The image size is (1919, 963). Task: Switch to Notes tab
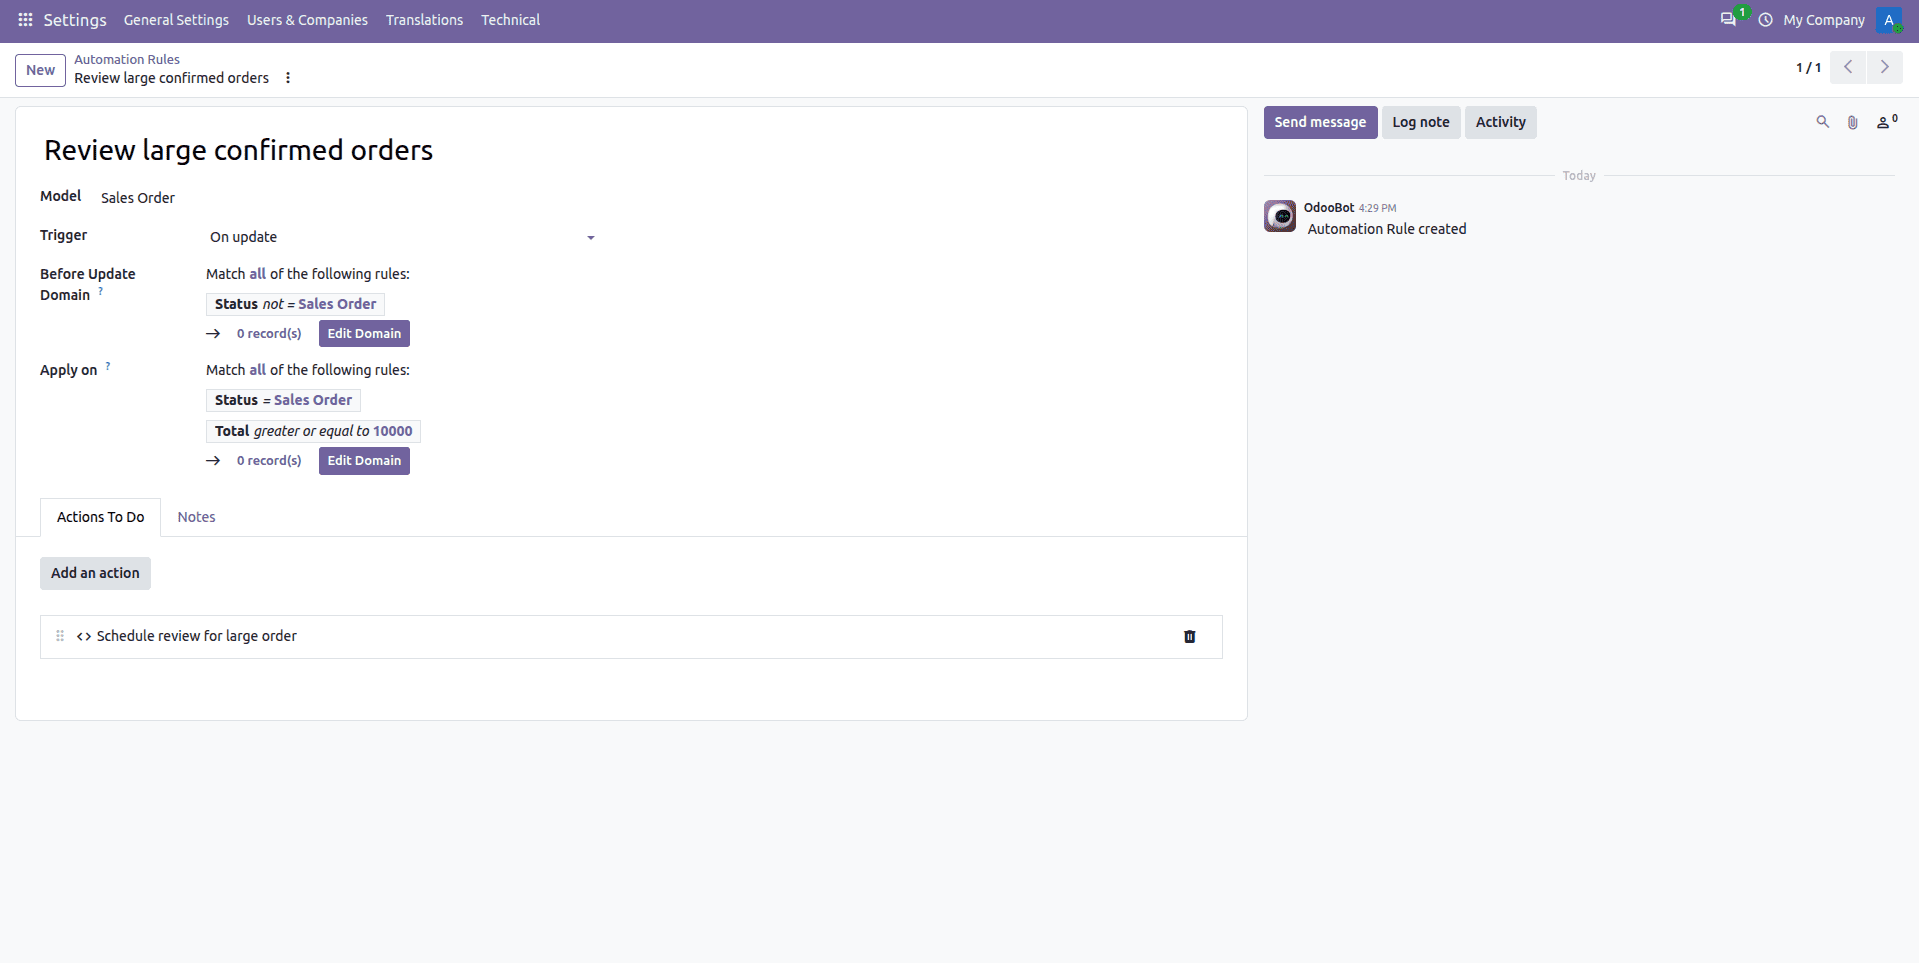pyautogui.click(x=196, y=517)
